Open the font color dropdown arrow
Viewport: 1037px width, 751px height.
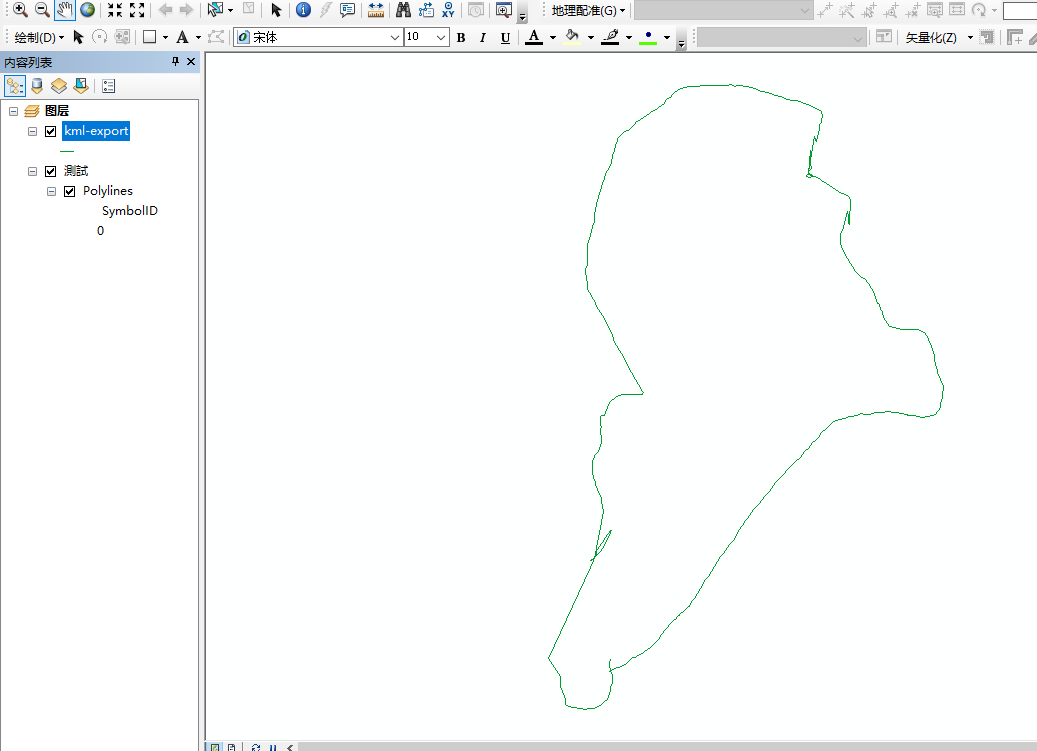(x=553, y=38)
